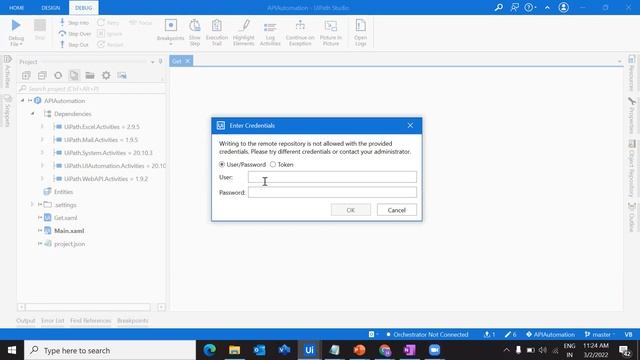This screenshot has width=640, height=360.
Task: Select the Token radio button
Action: 273,164
